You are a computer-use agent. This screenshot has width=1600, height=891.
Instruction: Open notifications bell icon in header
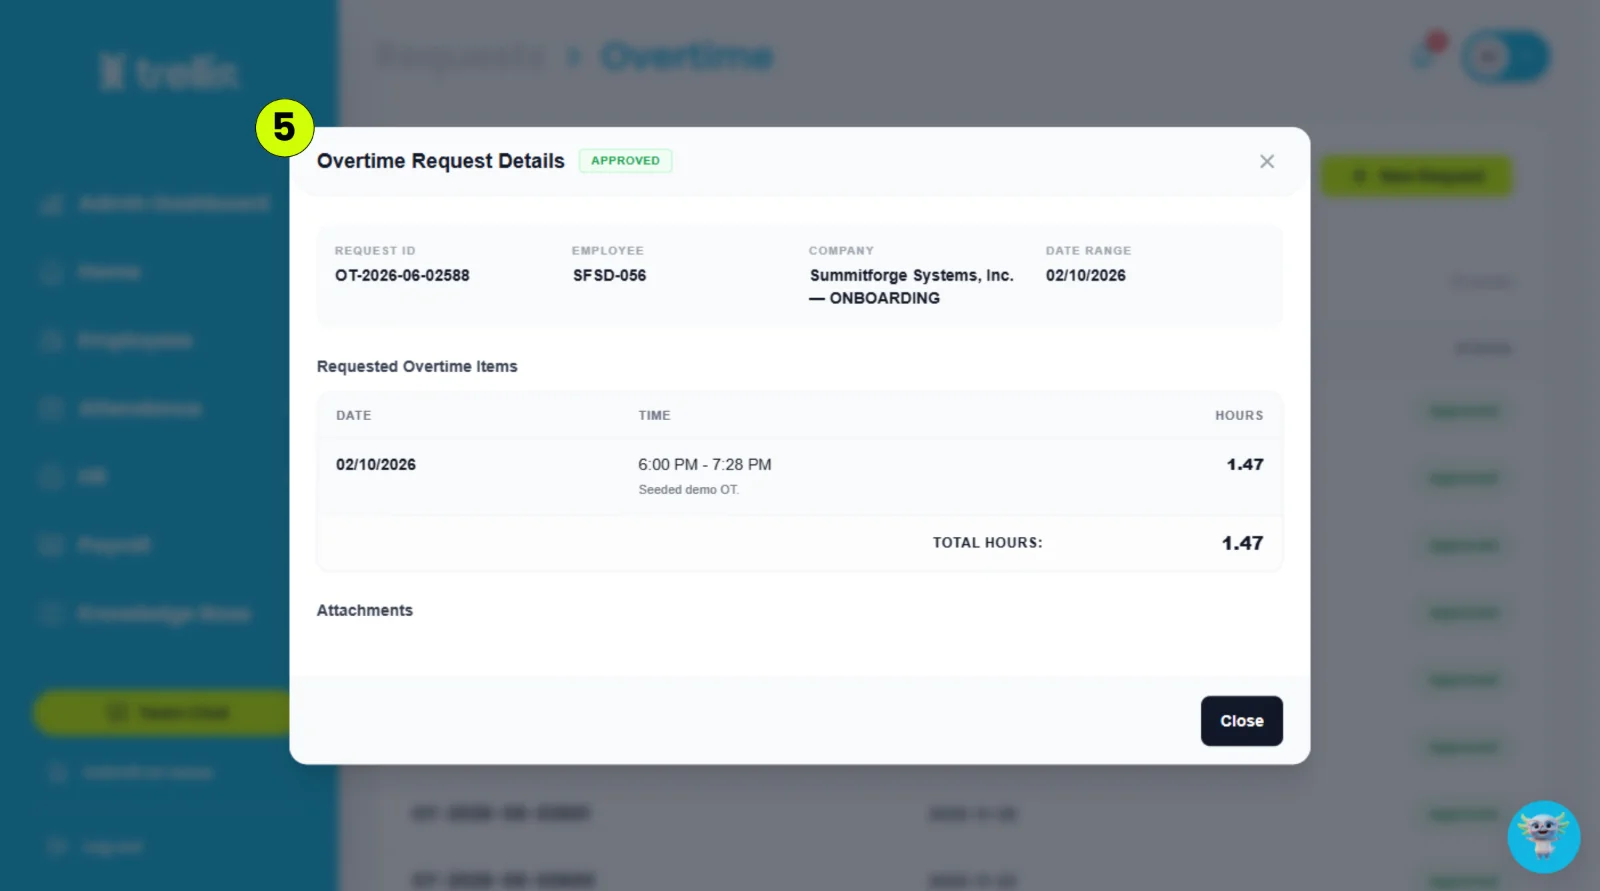point(1426,54)
